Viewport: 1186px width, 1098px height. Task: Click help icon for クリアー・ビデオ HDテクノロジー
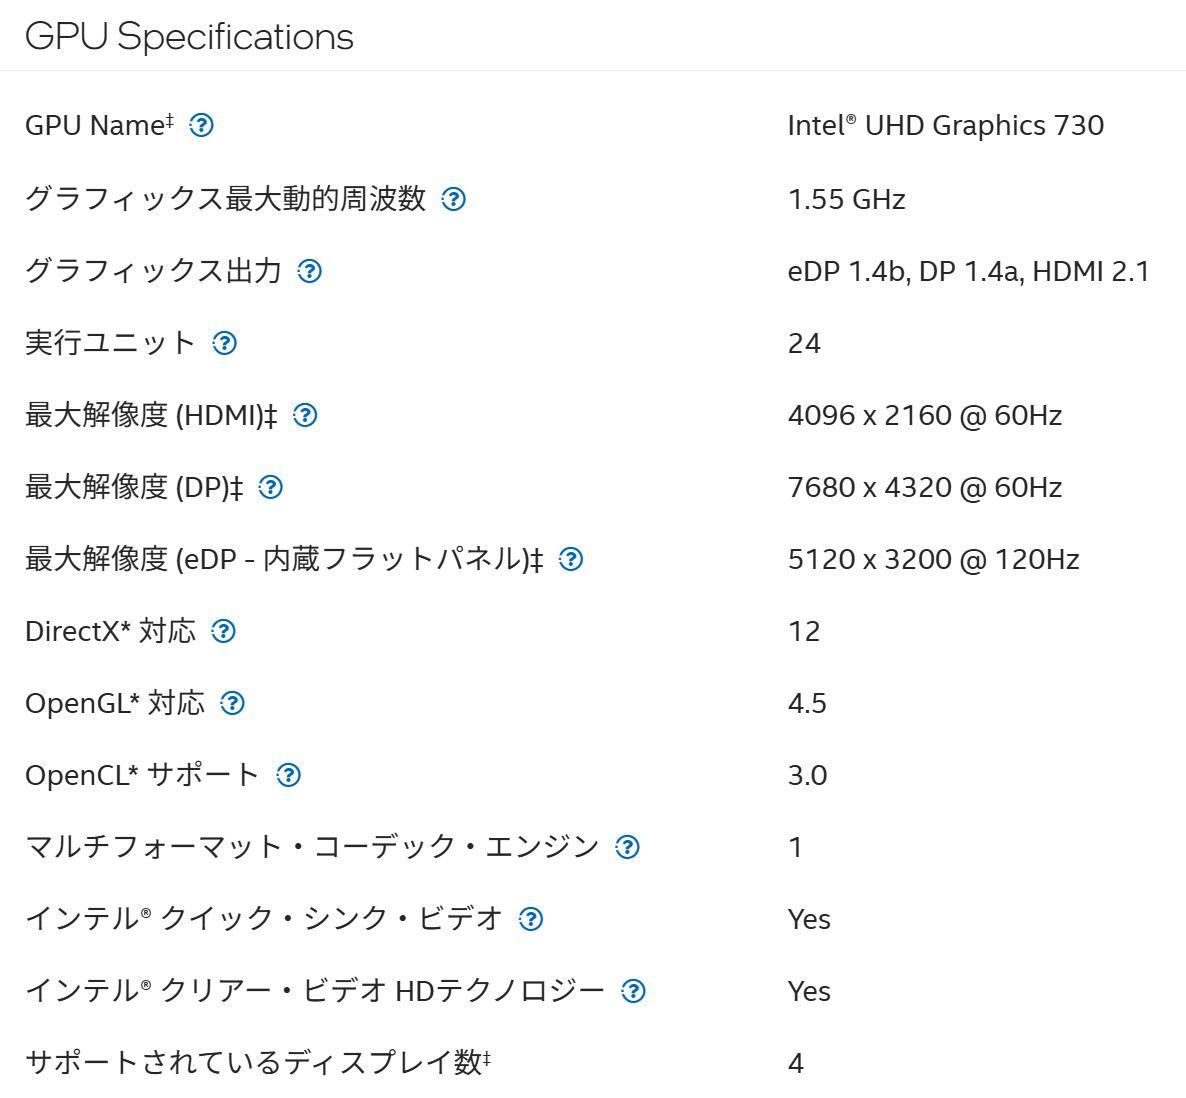tap(633, 991)
